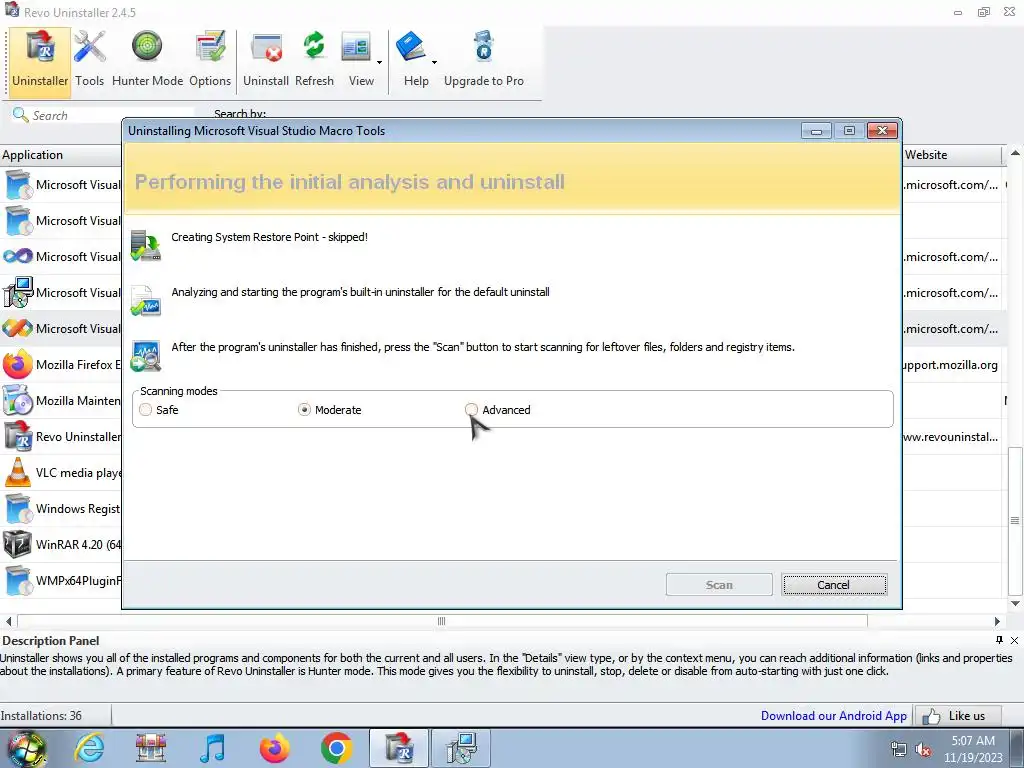Click the Upgrade to Pro icon
Image resolution: width=1024 pixels, height=768 pixels.
click(483, 60)
